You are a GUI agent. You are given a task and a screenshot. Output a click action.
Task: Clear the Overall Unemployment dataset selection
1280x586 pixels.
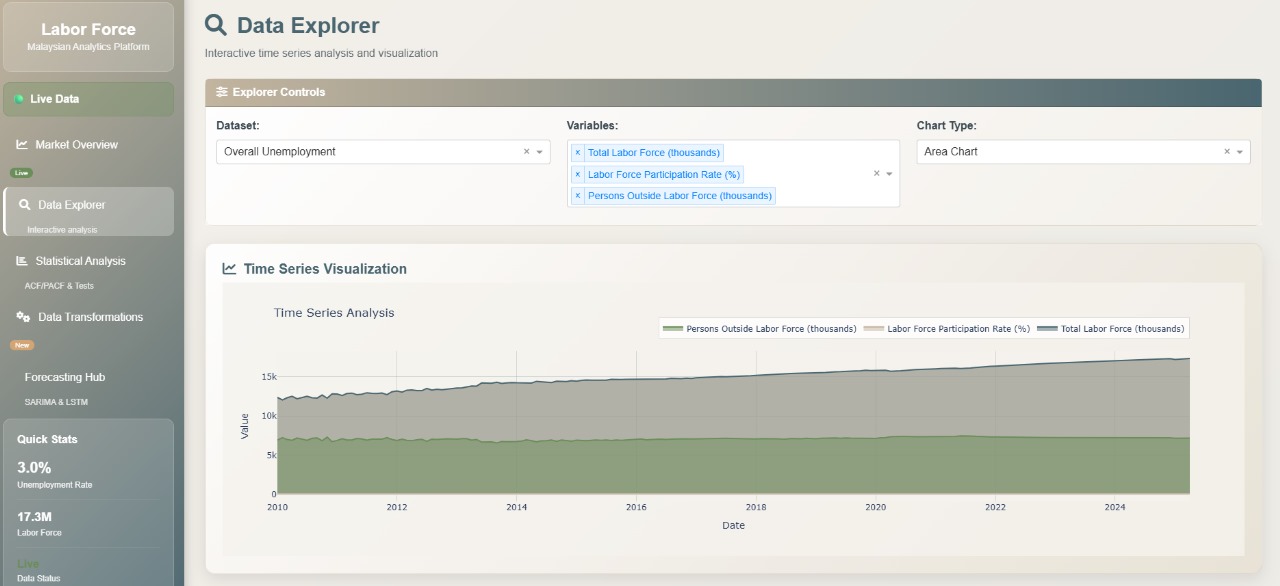tap(527, 152)
